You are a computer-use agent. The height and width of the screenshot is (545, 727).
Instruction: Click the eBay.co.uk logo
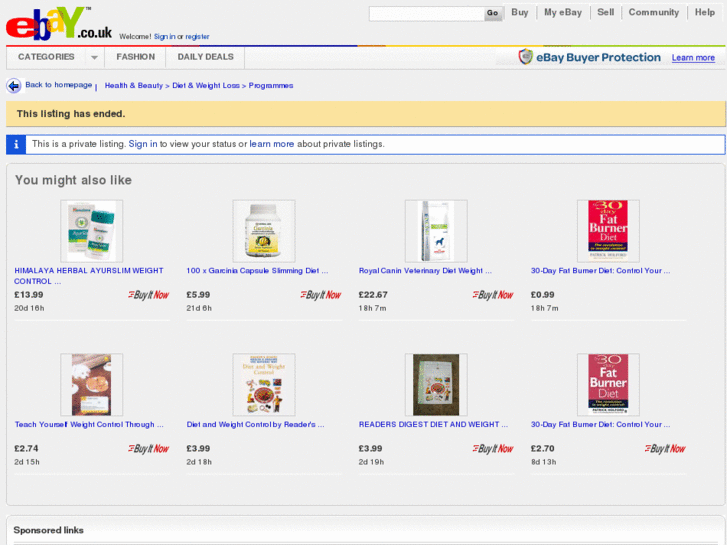(59, 24)
